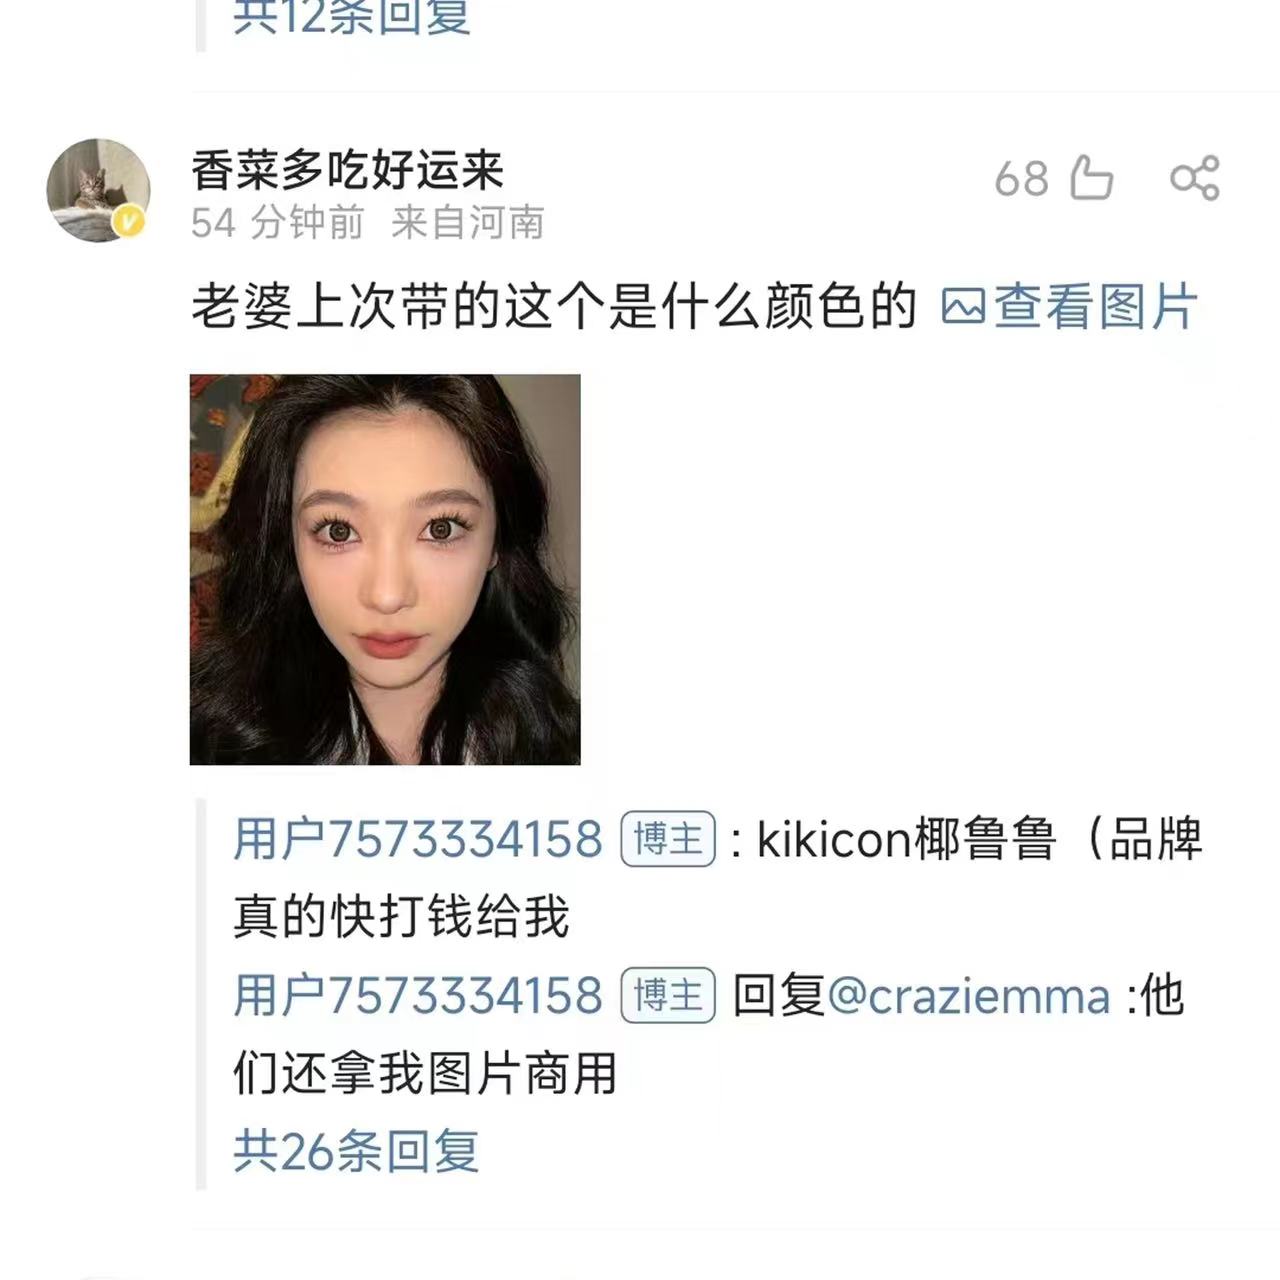The height and width of the screenshot is (1280, 1280).
Task: Open the attached selfie image thumbnail
Action: (385, 570)
